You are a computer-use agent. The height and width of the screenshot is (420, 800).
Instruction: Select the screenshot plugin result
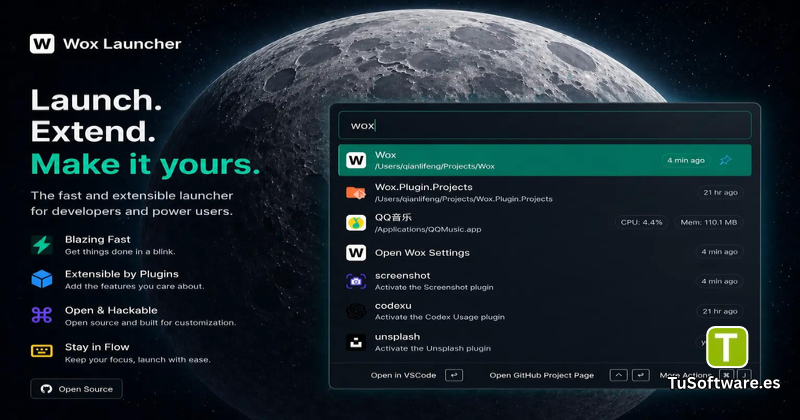(x=545, y=281)
